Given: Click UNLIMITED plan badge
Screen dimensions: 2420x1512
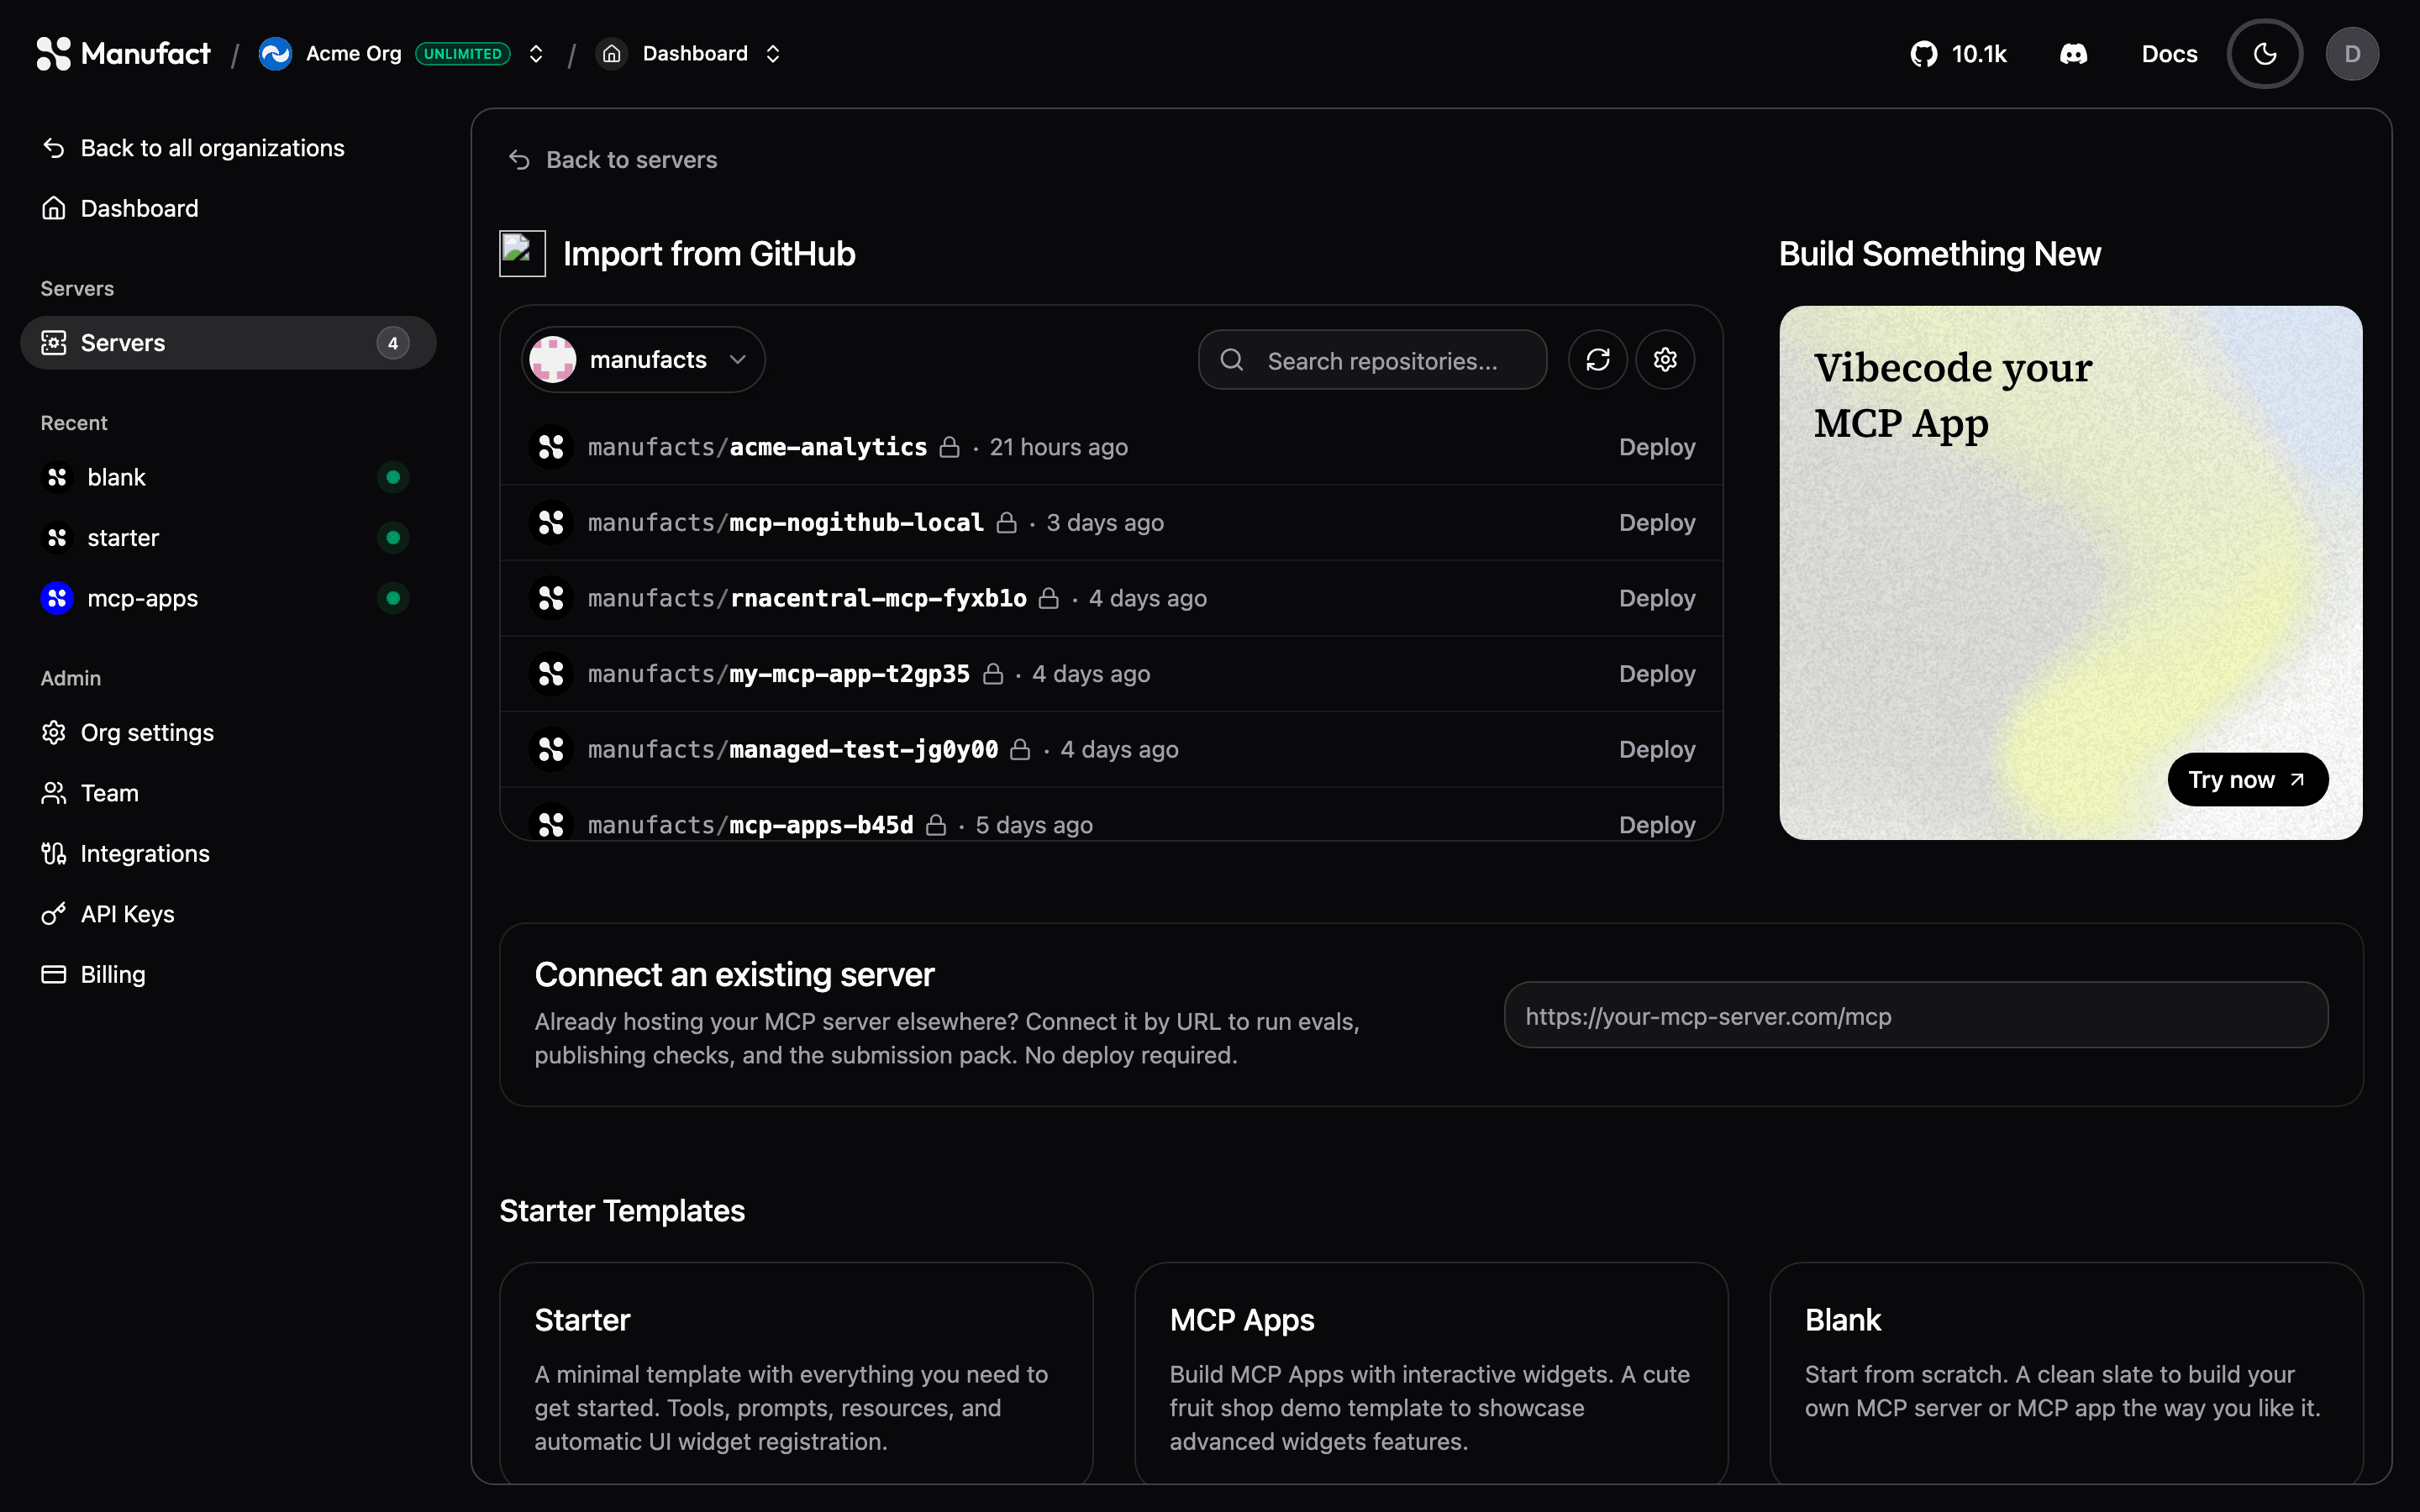Looking at the screenshot, I should [462, 54].
